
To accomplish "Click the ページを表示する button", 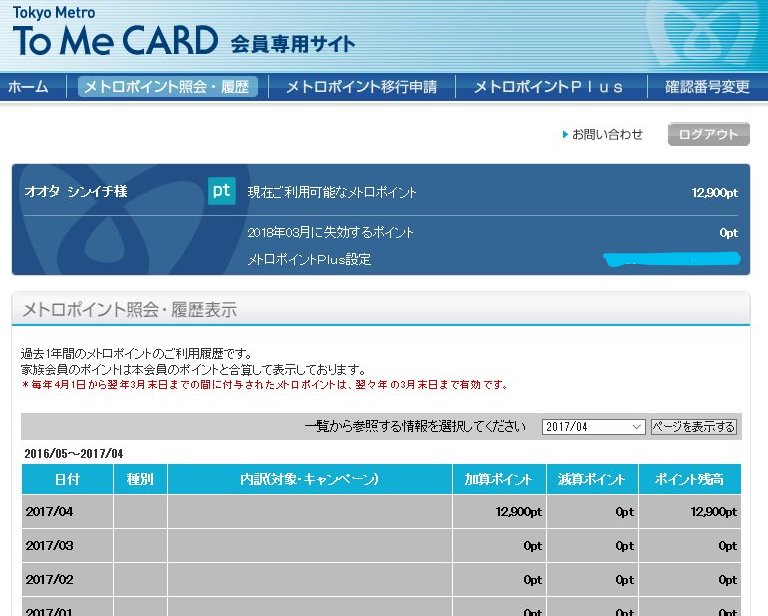I will (x=694, y=426).
